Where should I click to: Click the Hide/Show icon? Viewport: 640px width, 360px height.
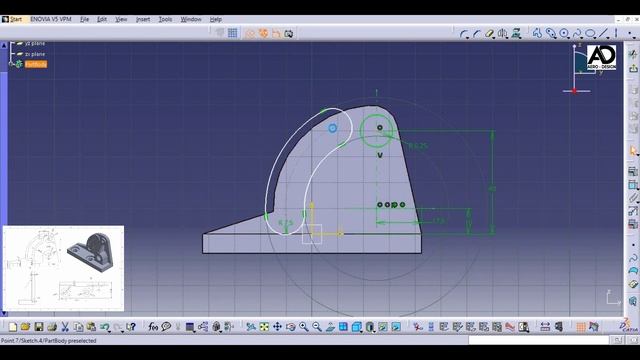click(383, 327)
